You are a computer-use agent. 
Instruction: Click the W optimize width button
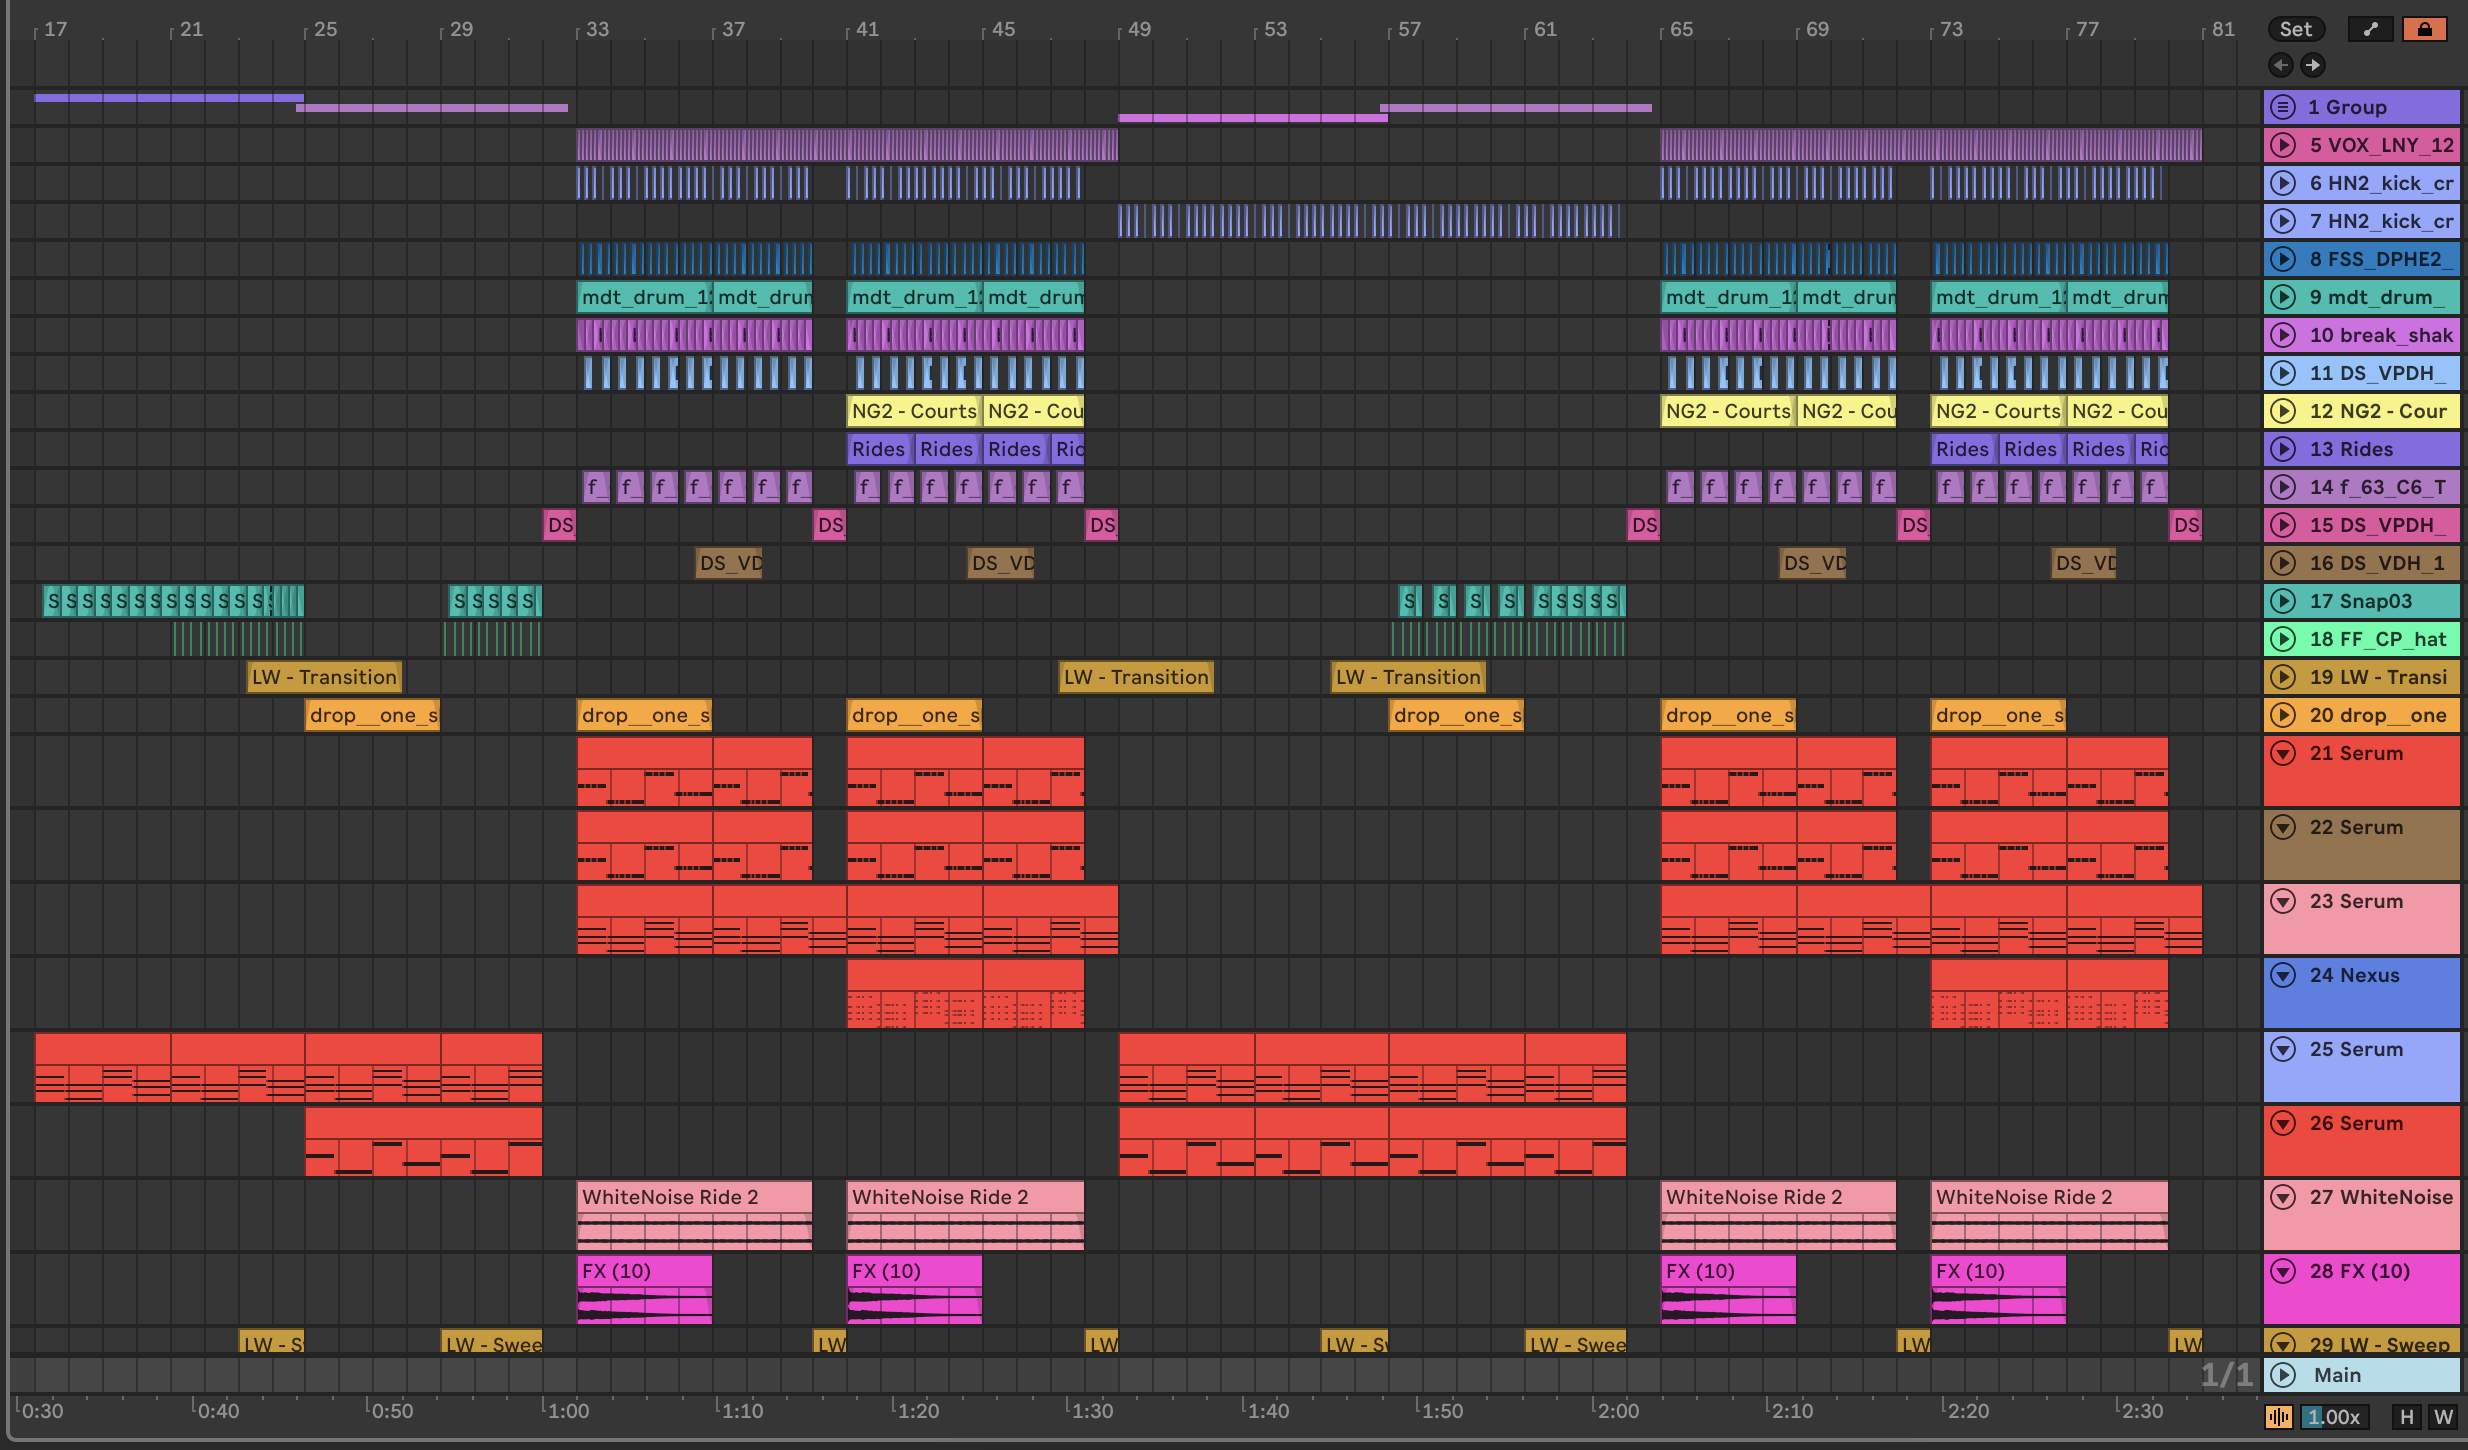[x=2443, y=1417]
